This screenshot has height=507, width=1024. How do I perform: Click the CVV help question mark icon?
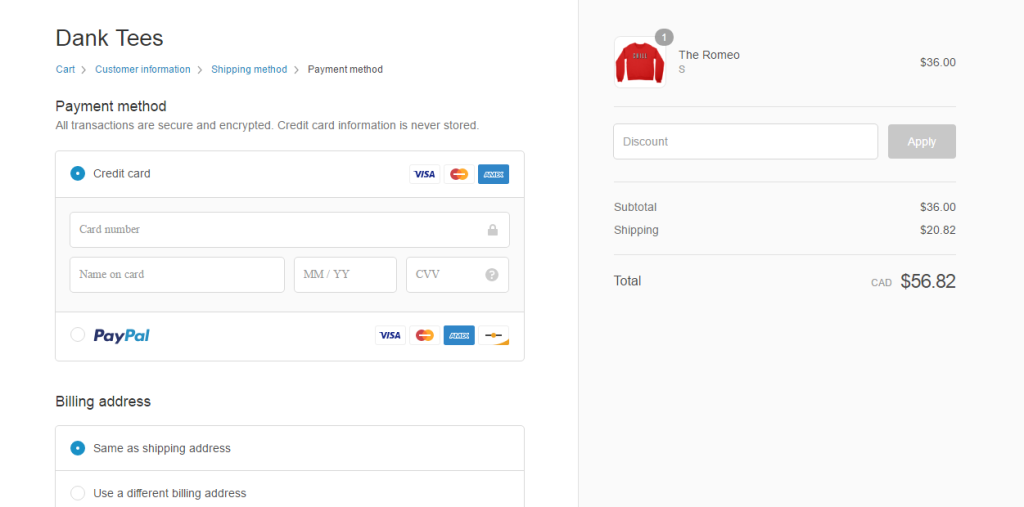click(492, 274)
